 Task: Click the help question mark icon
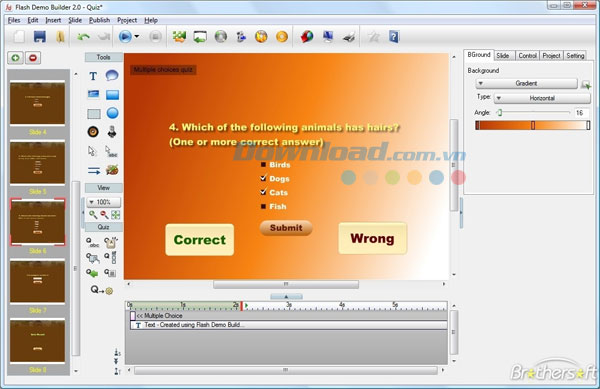pyautogui.click(x=394, y=37)
